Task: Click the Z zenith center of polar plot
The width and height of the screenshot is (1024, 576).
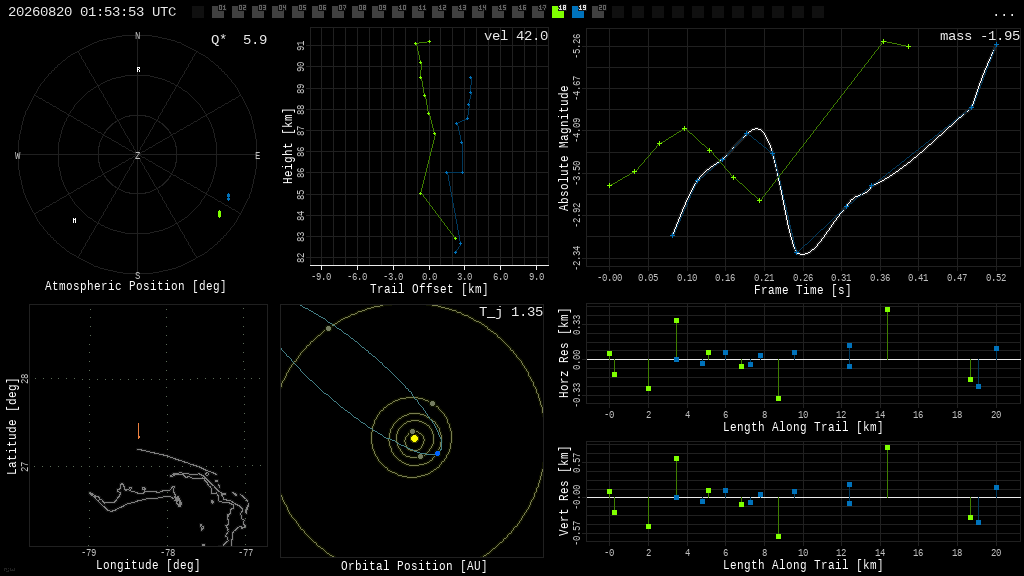Action: point(137,155)
